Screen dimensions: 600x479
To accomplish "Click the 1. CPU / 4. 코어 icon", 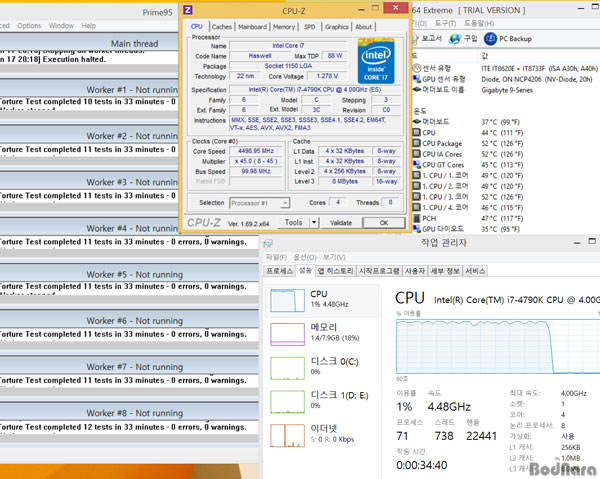I will pyautogui.click(x=417, y=207).
